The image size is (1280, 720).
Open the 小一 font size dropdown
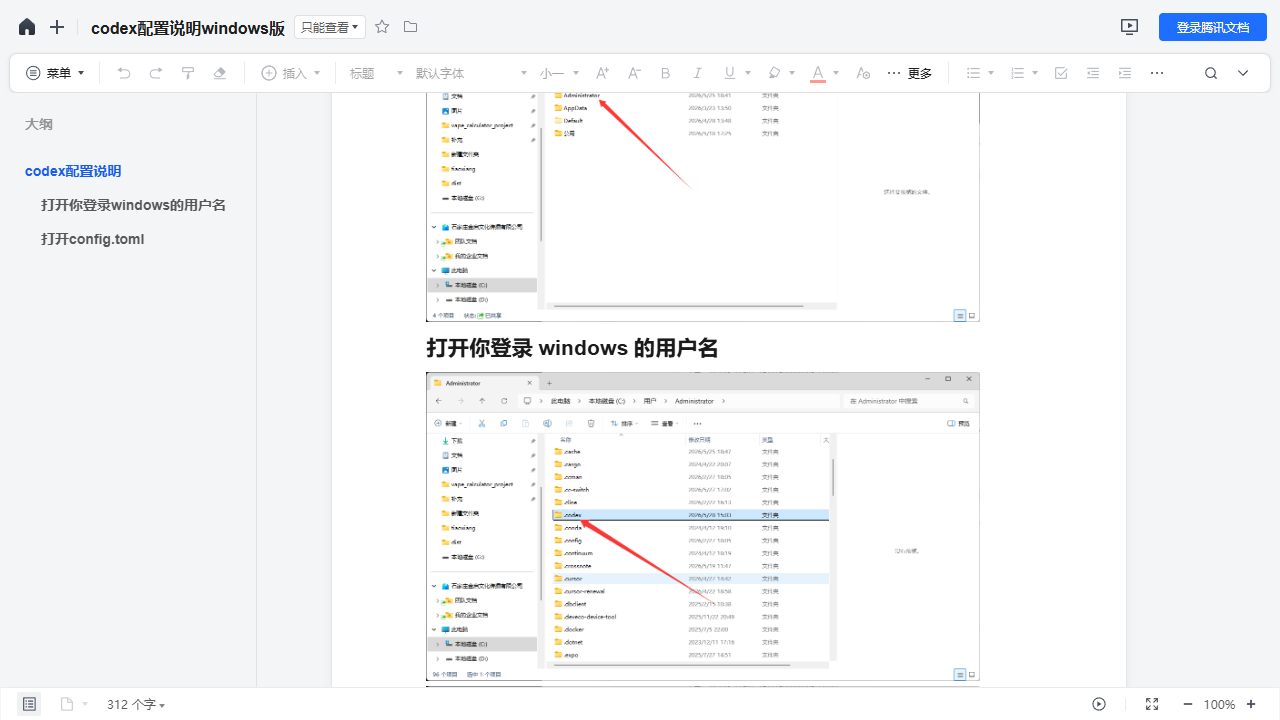(559, 73)
